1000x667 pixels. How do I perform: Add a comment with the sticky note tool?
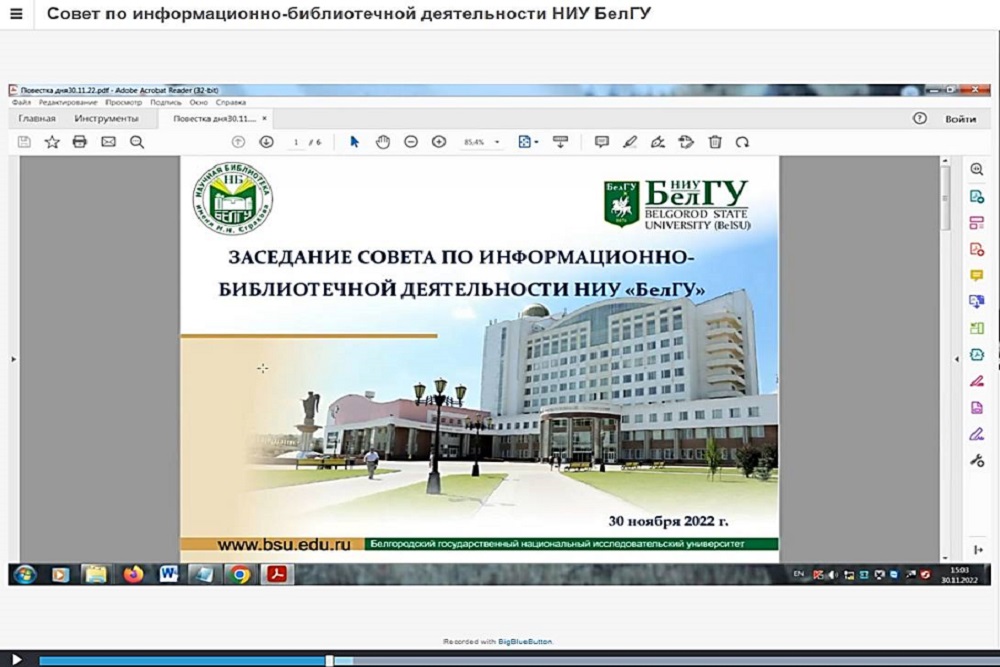[601, 142]
